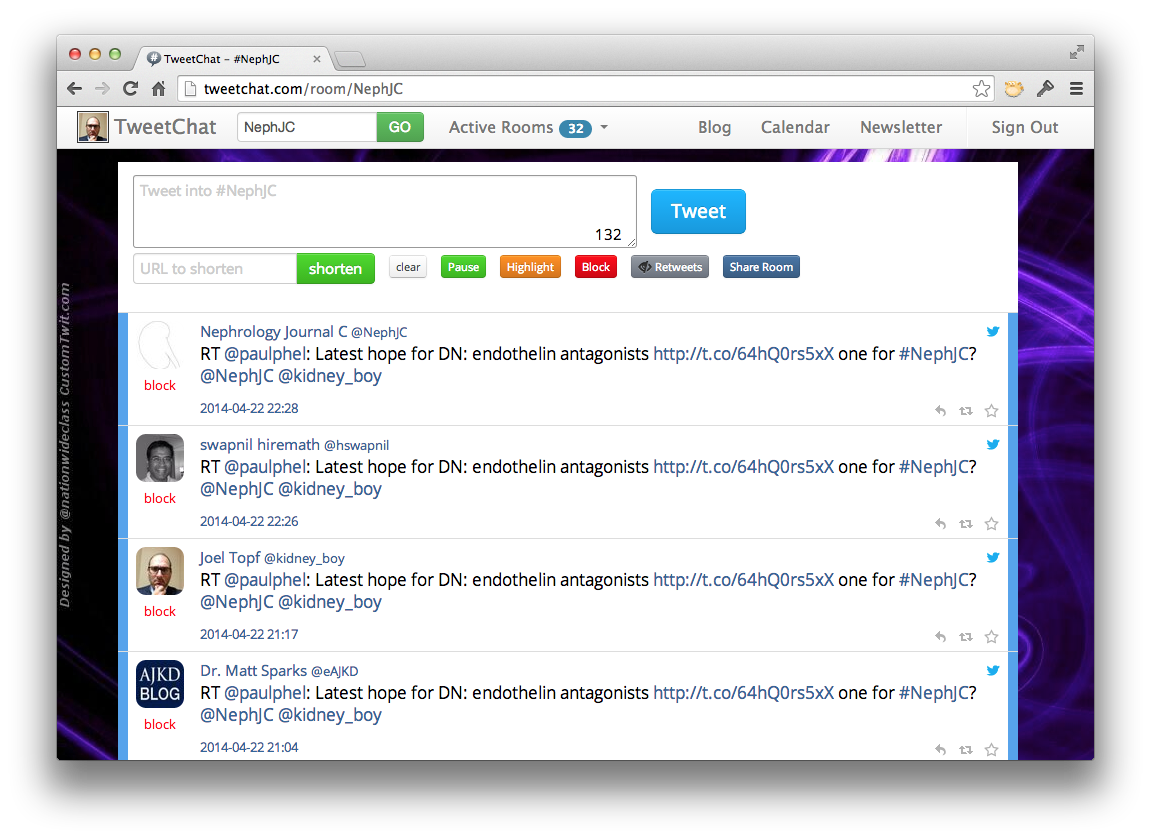Click the signed-in user avatar beside TweetChat
1151x839 pixels.
point(93,127)
